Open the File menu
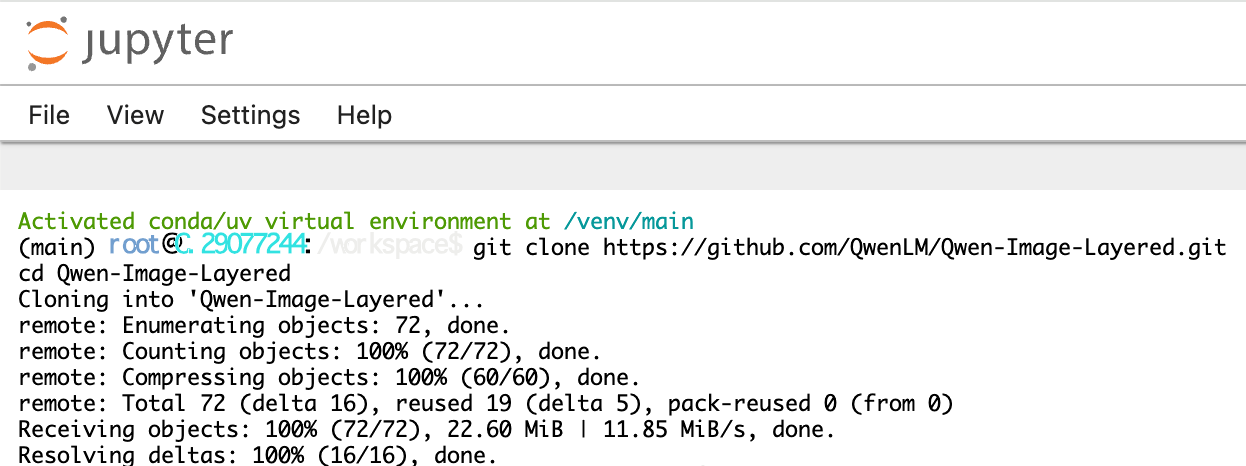The width and height of the screenshot is (1246, 466). coord(49,115)
